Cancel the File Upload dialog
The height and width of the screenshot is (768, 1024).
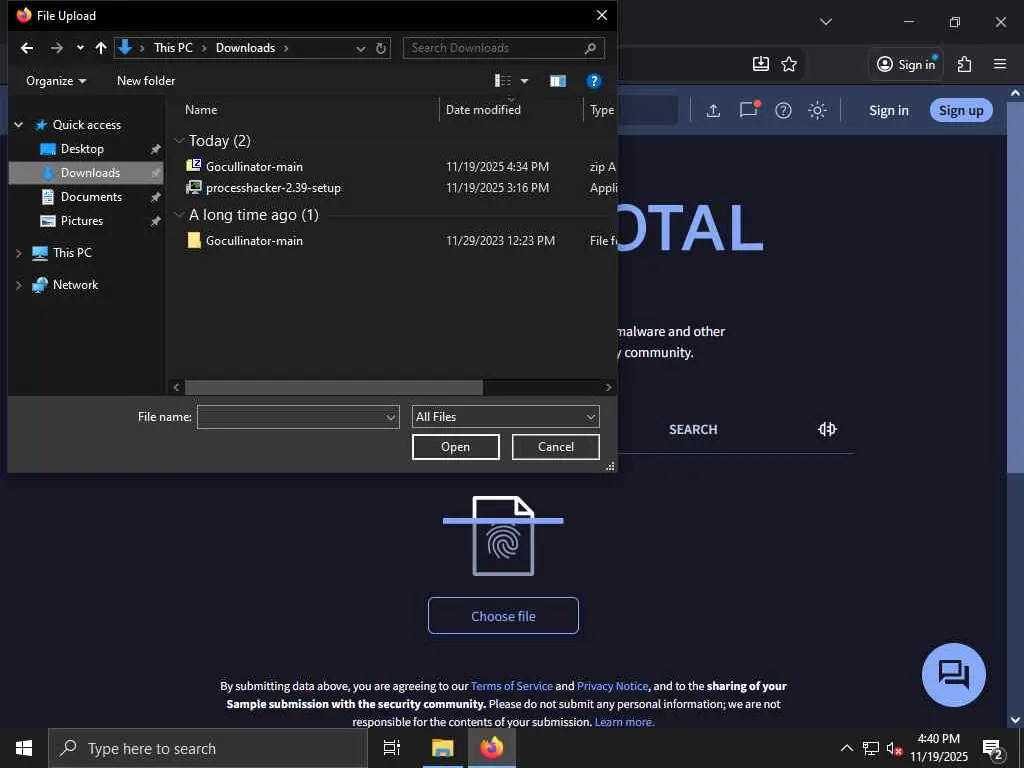(556, 447)
